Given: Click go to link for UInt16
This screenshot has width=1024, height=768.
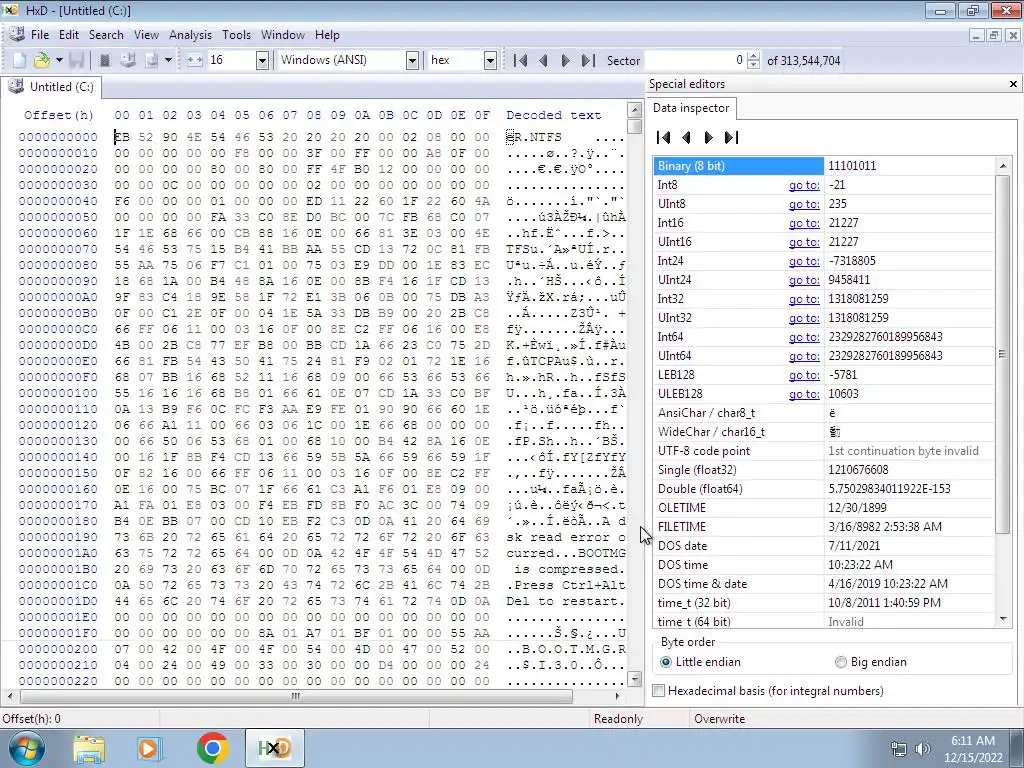Looking at the screenshot, I should pos(804,242).
